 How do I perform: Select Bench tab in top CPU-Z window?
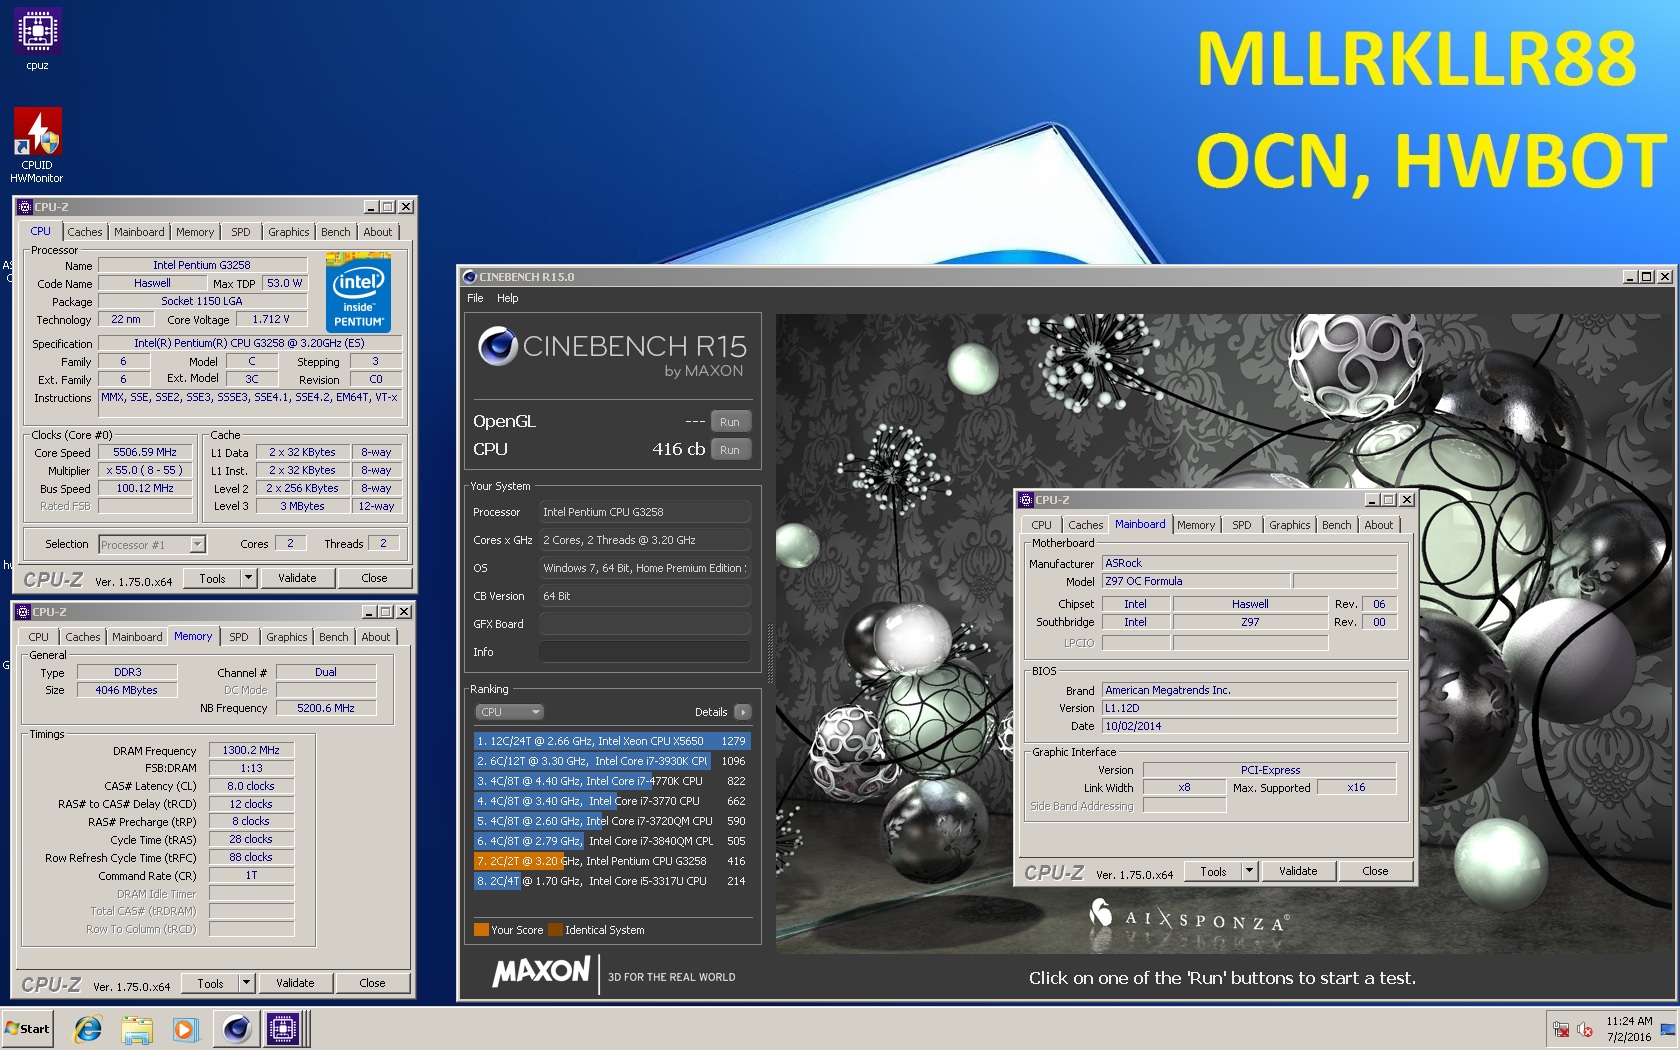point(336,232)
